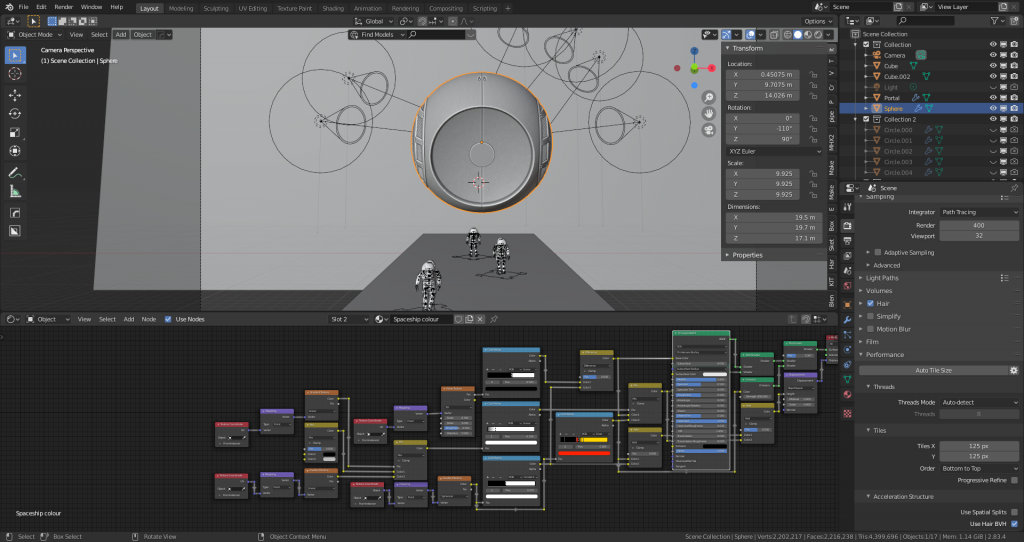Click the red color swatch in the node editor
This screenshot has height=542, width=1024.
coord(583,452)
